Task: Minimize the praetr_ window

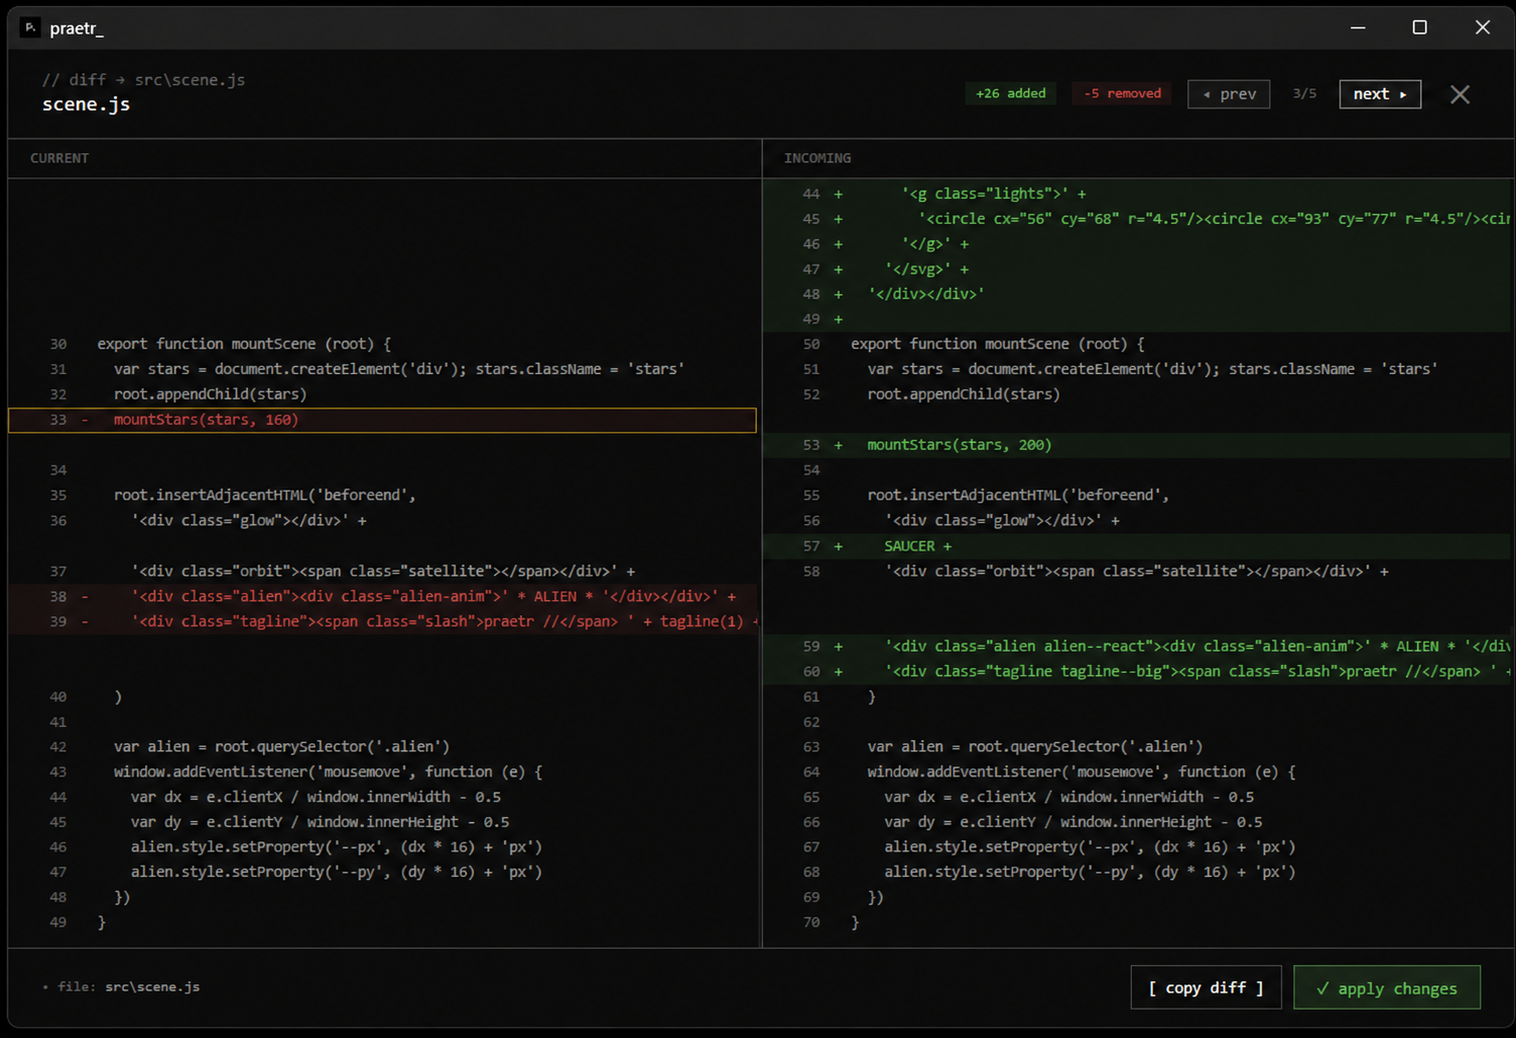Action: pos(1358,27)
